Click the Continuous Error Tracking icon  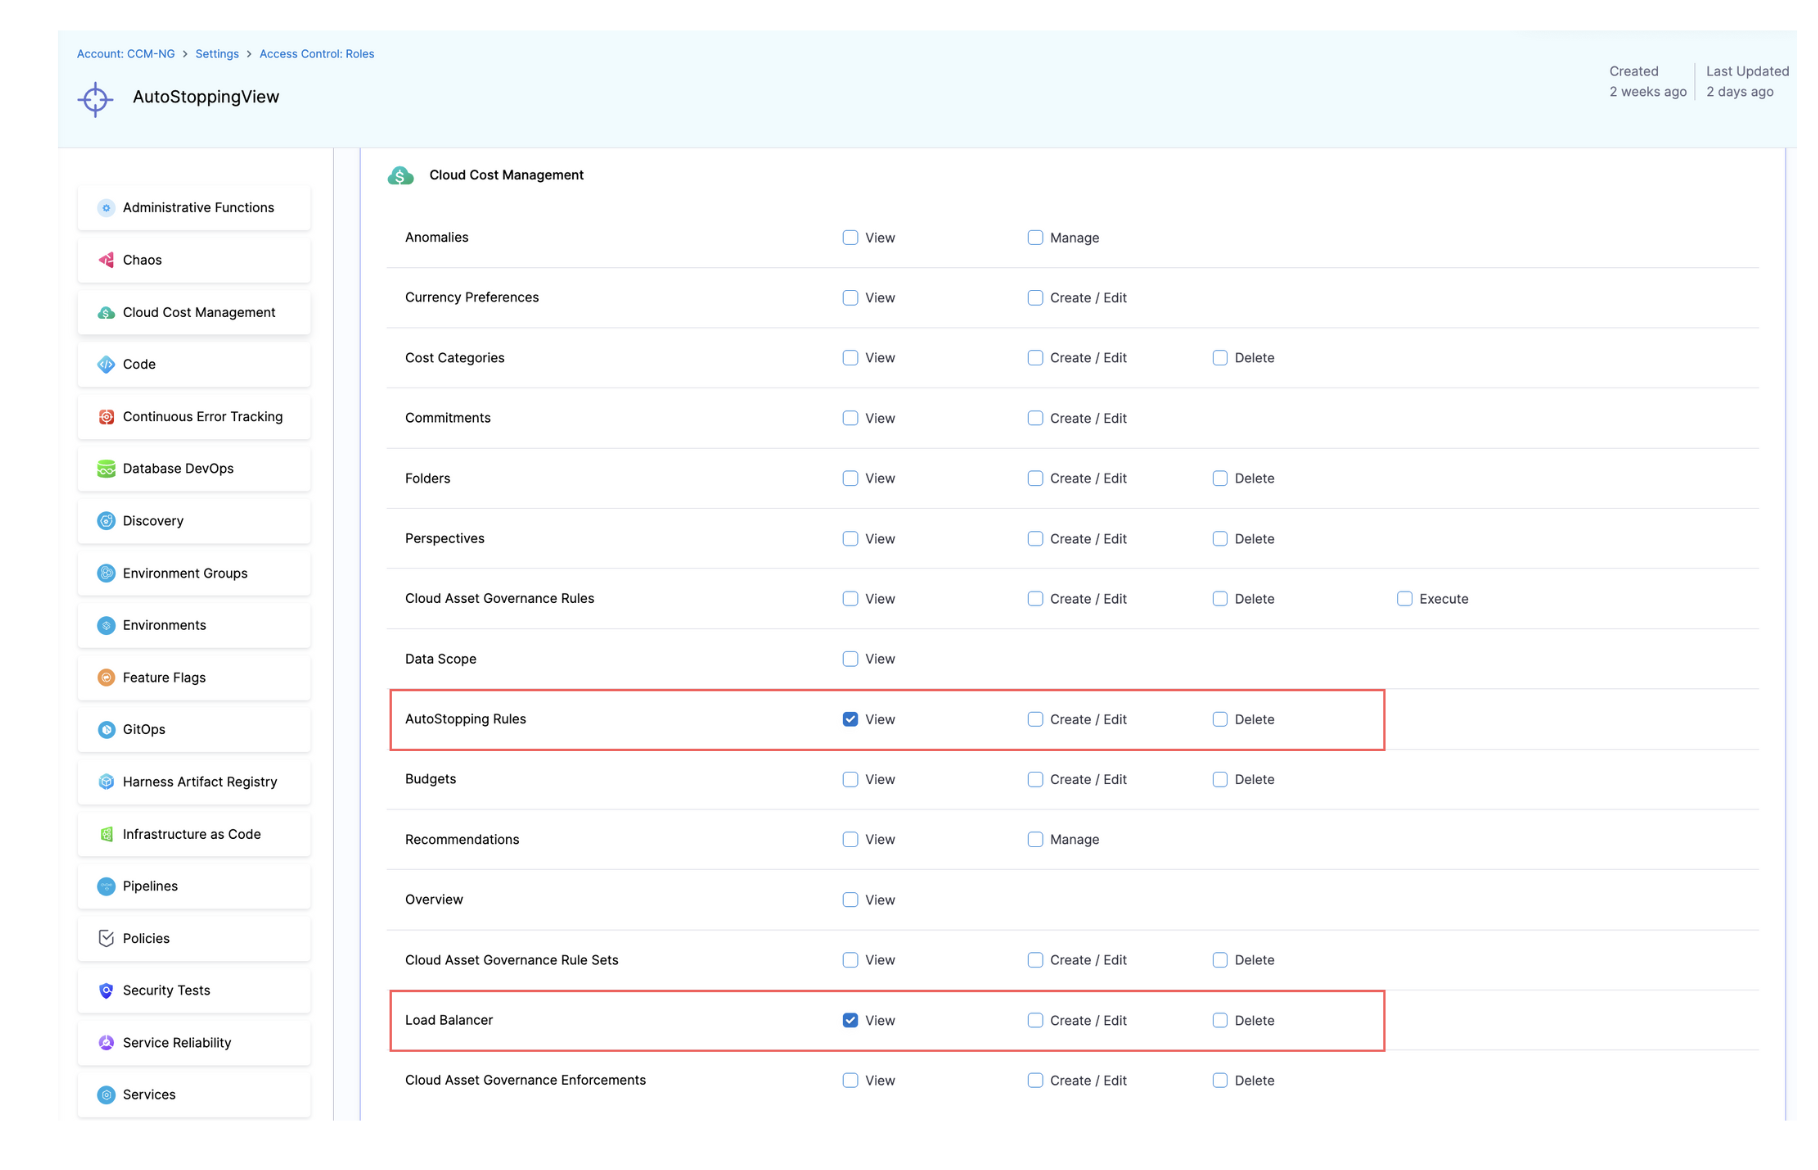(x=106, y=417)
